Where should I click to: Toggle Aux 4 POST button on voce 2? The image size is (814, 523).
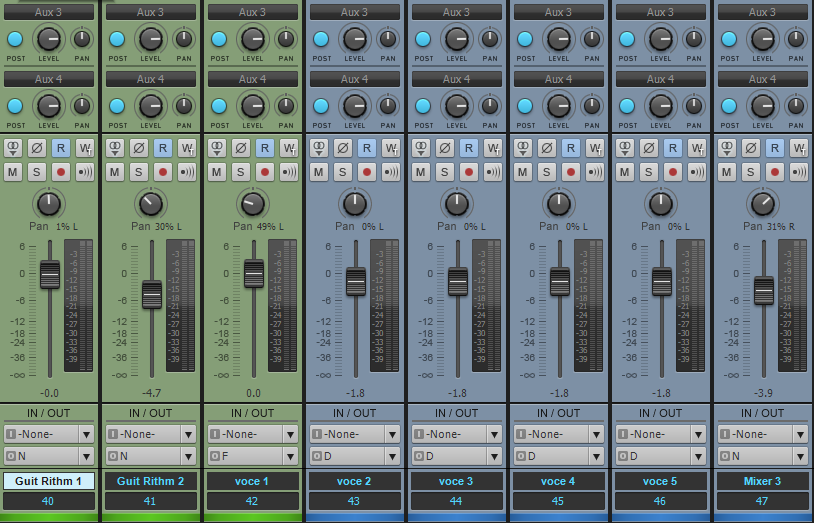tap(321, 106)
